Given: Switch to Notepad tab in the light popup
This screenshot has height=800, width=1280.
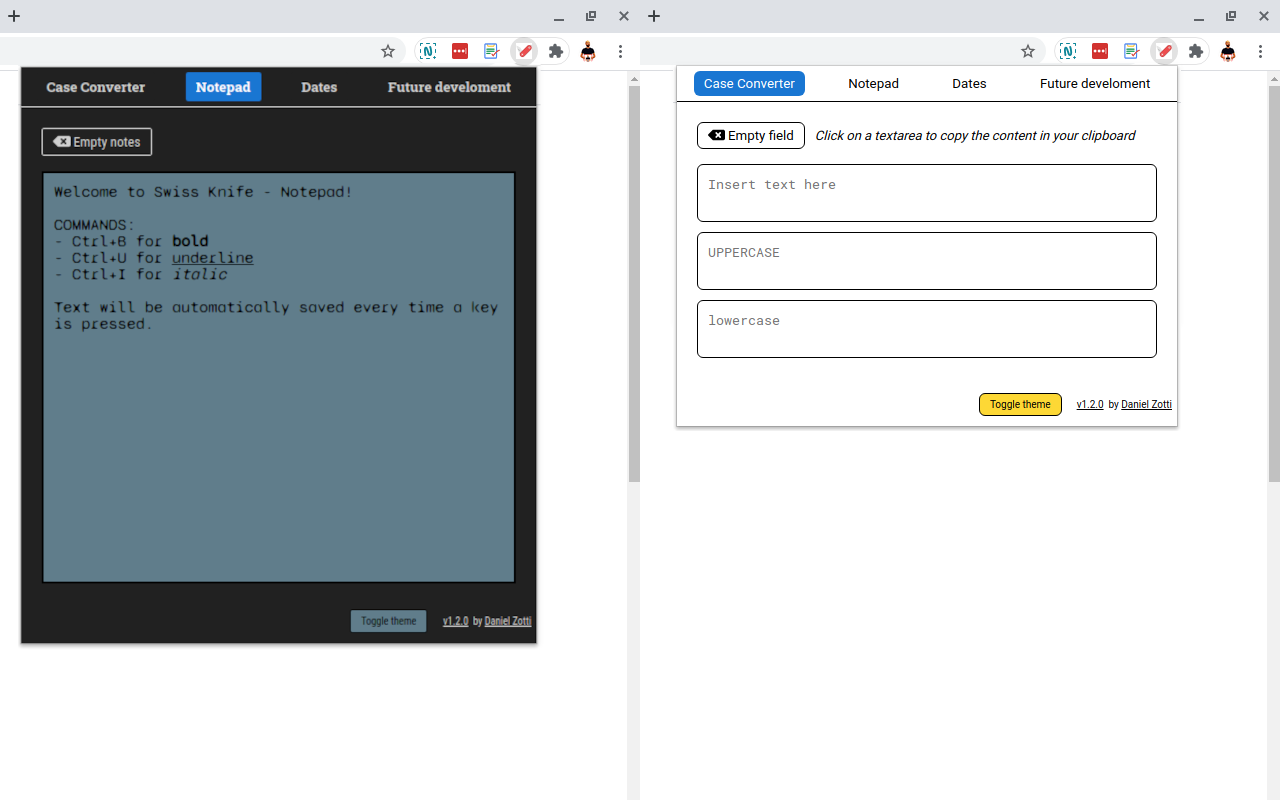Looking at the screenshot, I should pyautogui.click(x=874, y=84).
